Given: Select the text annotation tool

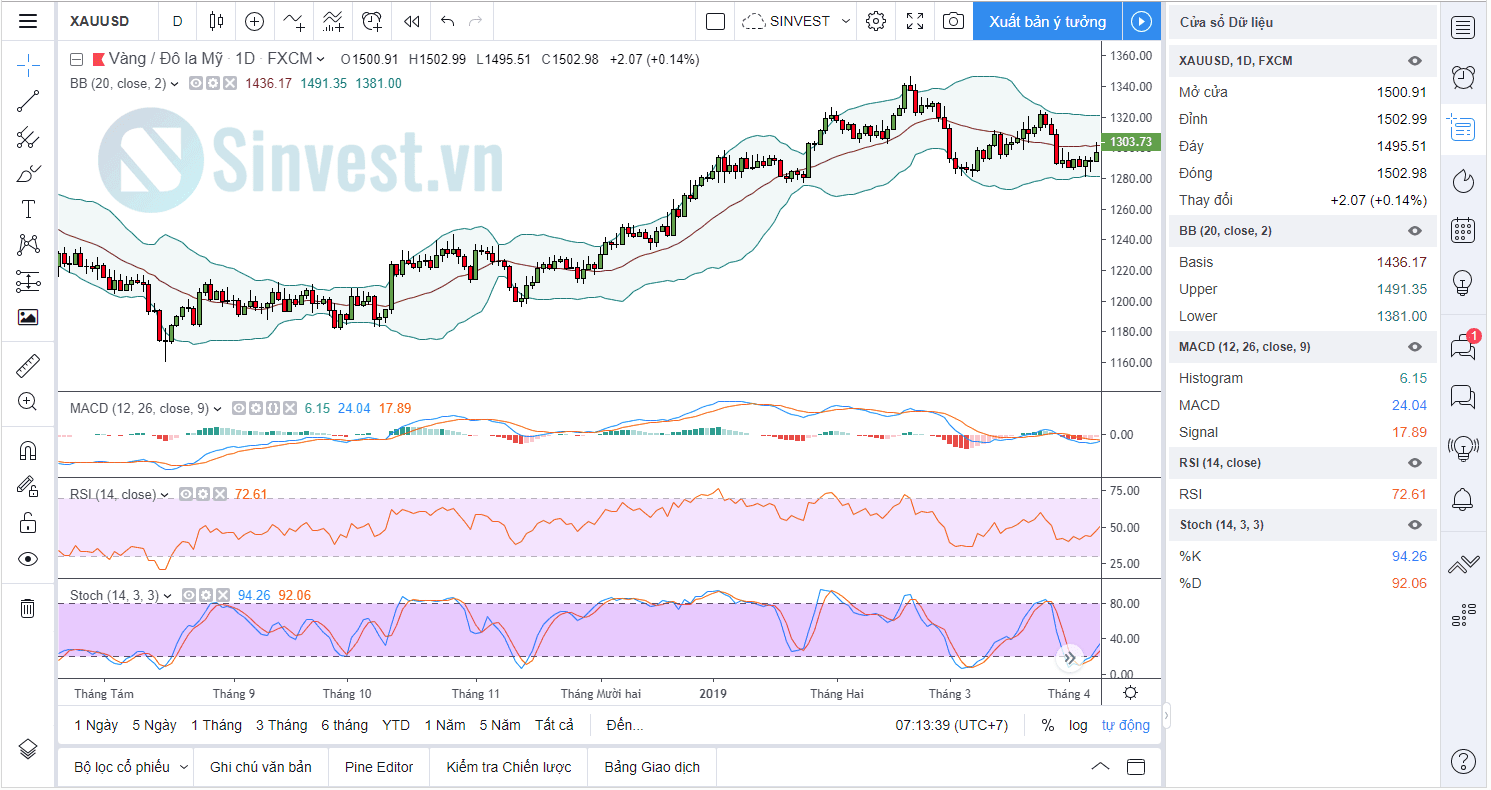Looking at the screenshot, I should [28, 209].
